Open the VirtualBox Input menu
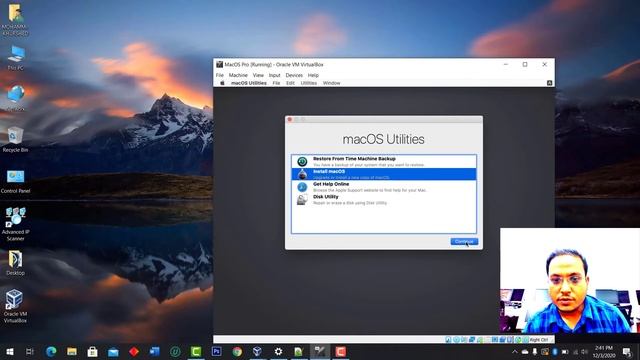This screenshot has width=640, height=360. click(274, 75)
